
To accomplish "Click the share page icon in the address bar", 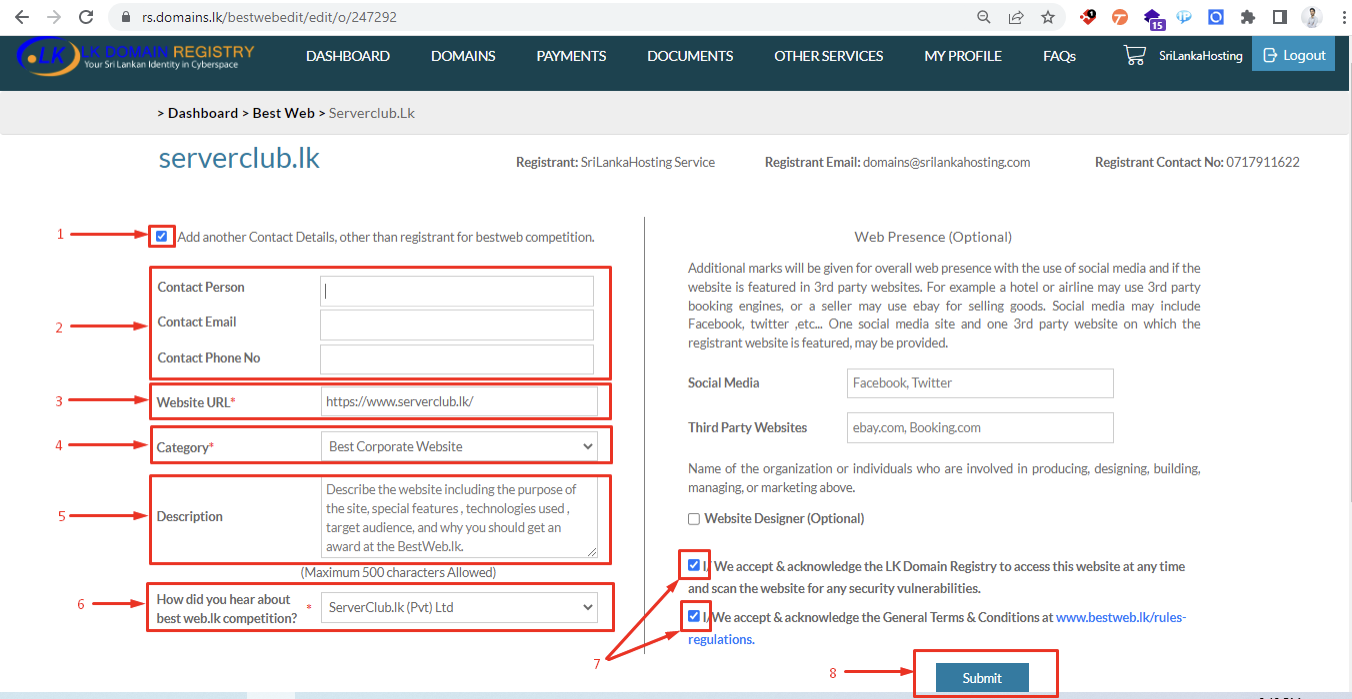I will (x=1016, y=17).
